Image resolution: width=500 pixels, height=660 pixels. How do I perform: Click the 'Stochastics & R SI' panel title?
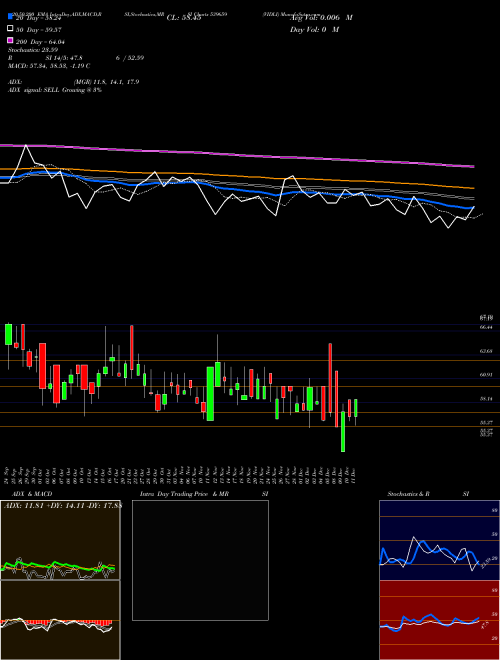[x=428, y=494]
